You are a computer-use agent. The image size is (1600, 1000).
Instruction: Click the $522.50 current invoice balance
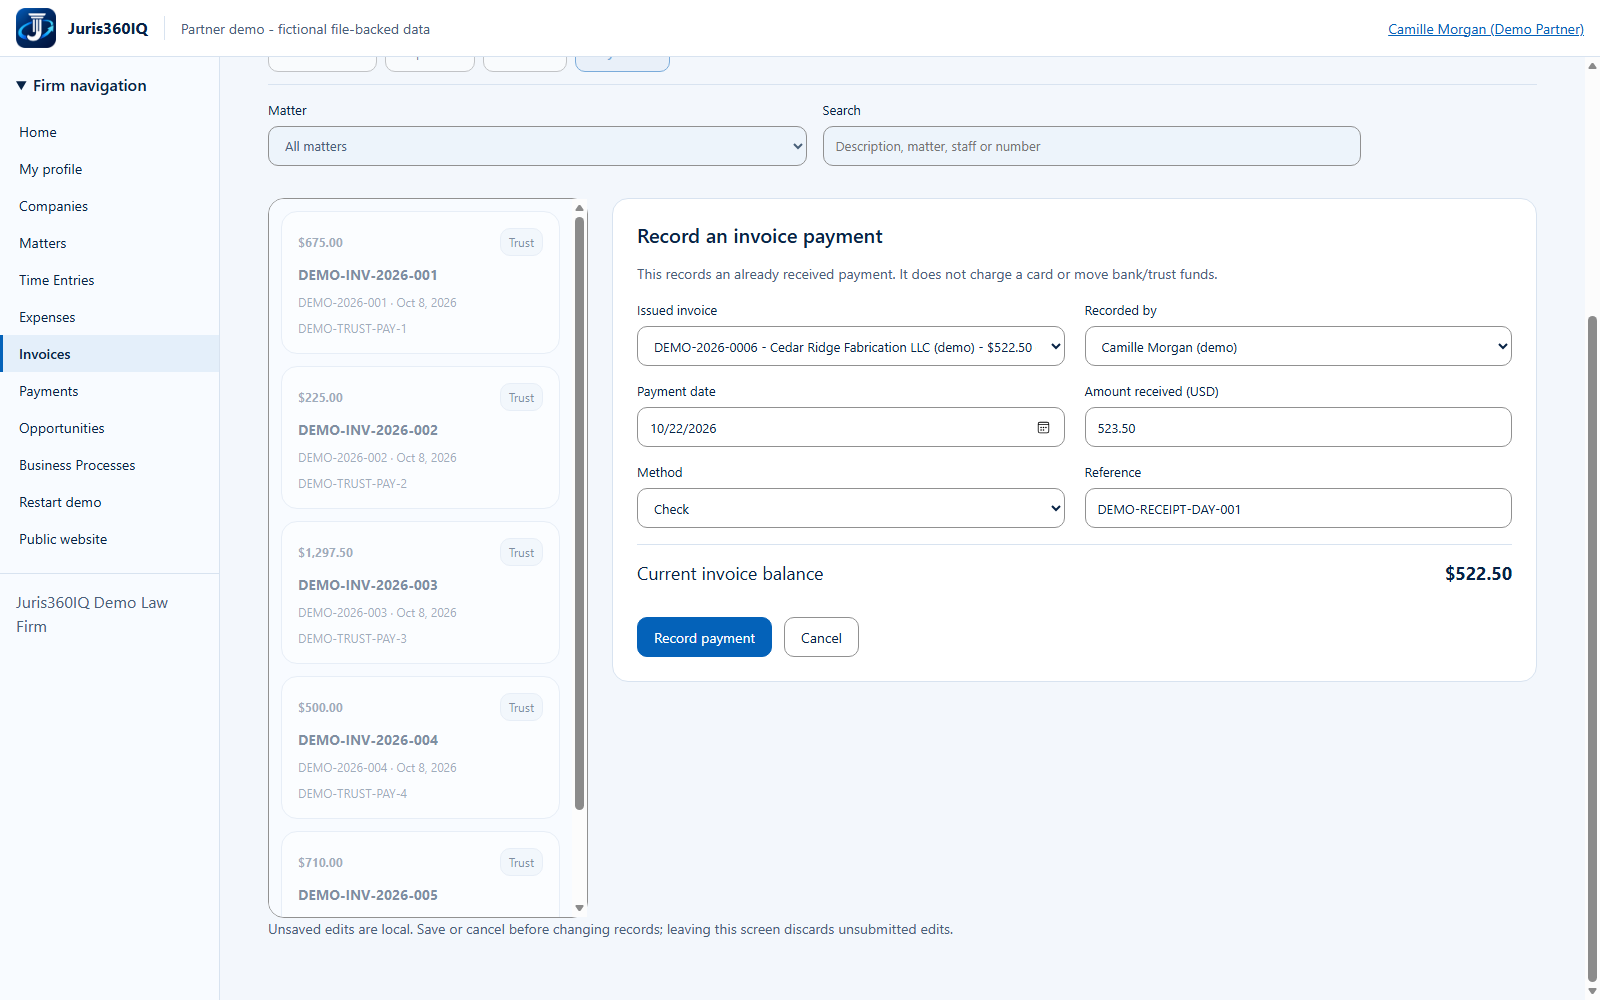pos(1478,574)
